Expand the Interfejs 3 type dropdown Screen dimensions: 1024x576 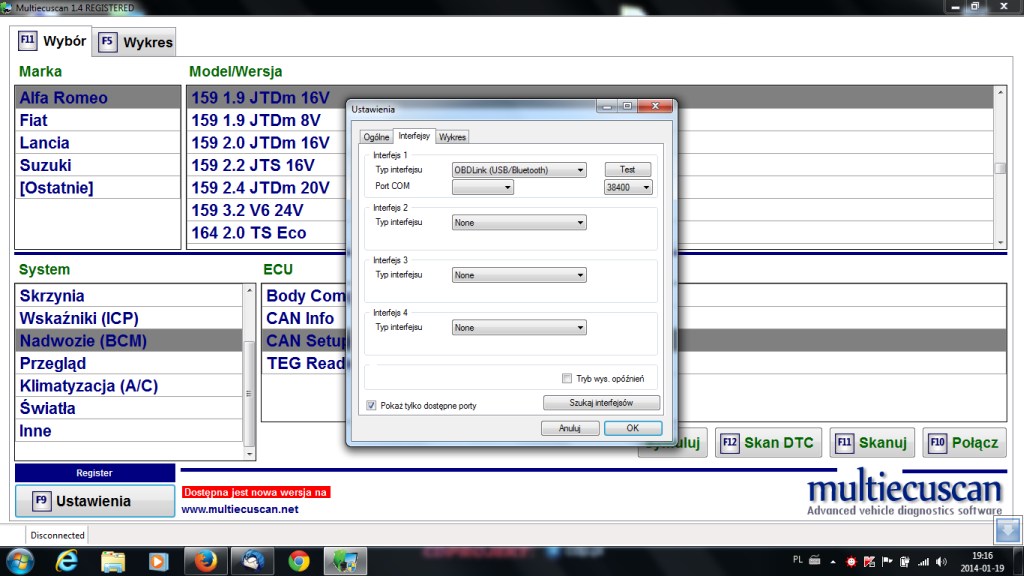(519, 275)
